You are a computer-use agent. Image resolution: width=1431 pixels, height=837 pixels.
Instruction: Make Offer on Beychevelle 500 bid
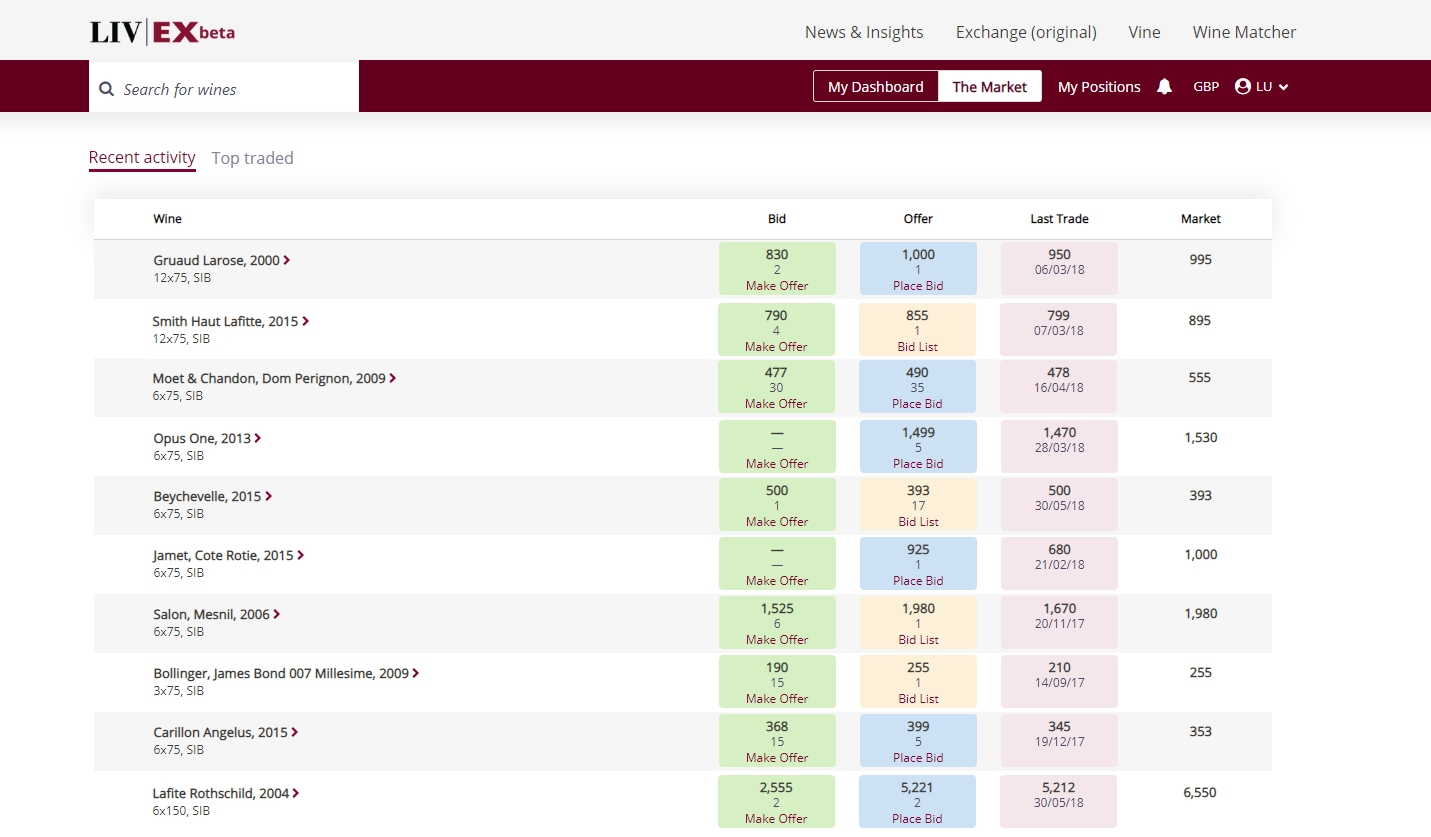[777, 522]
